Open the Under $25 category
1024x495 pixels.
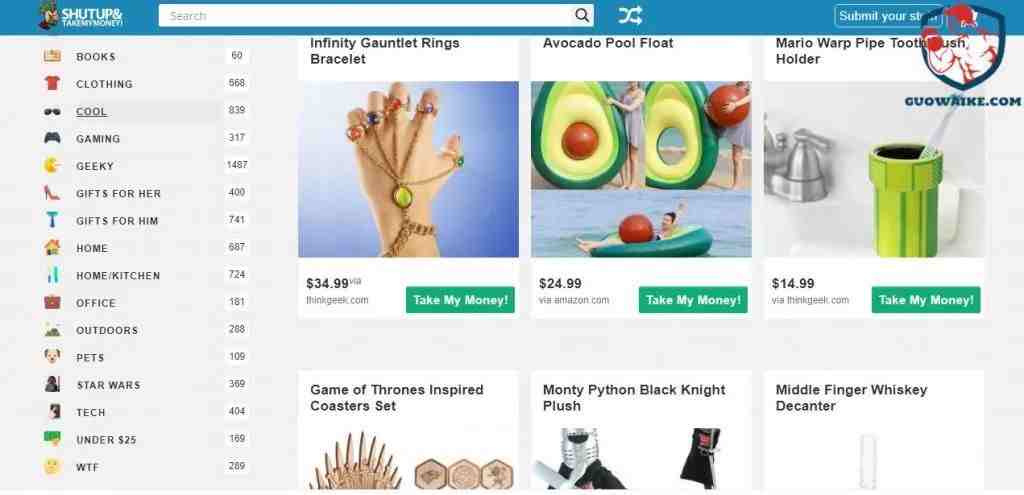pyautogui.click(x=106, y=440)
